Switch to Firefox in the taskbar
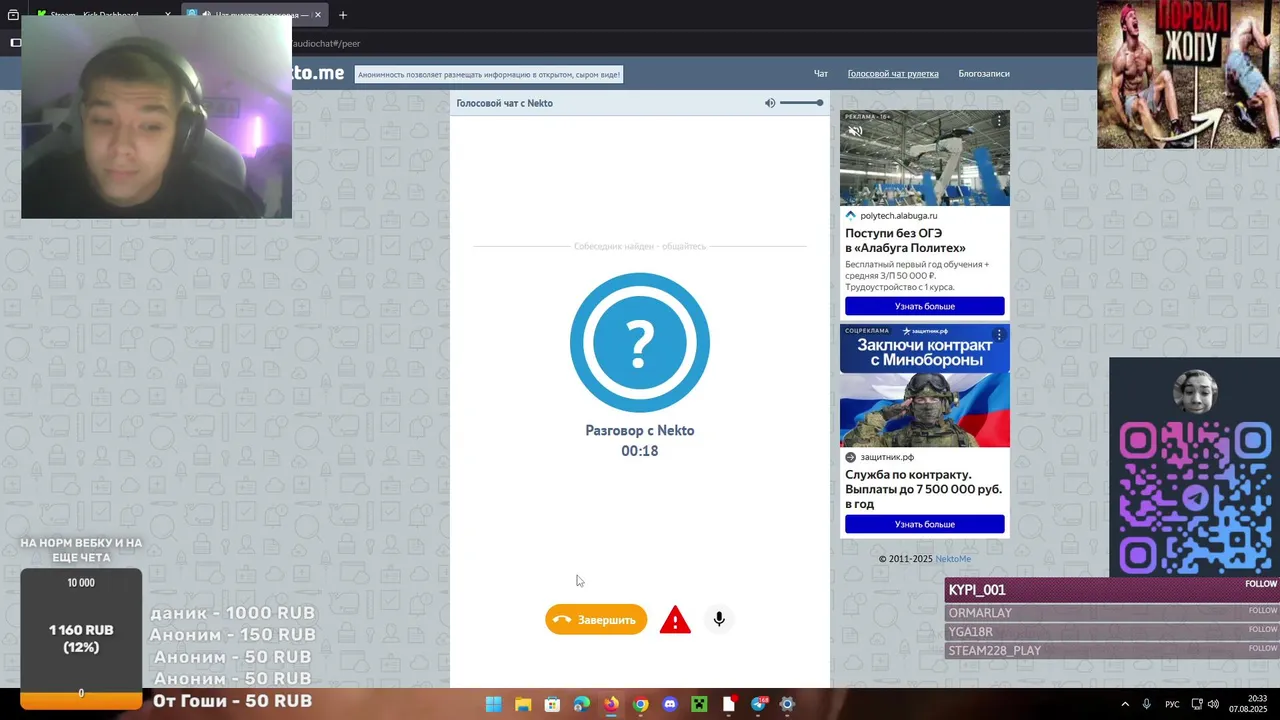Viewport: 1280px width, 720px height. click(x=611, y=704)
